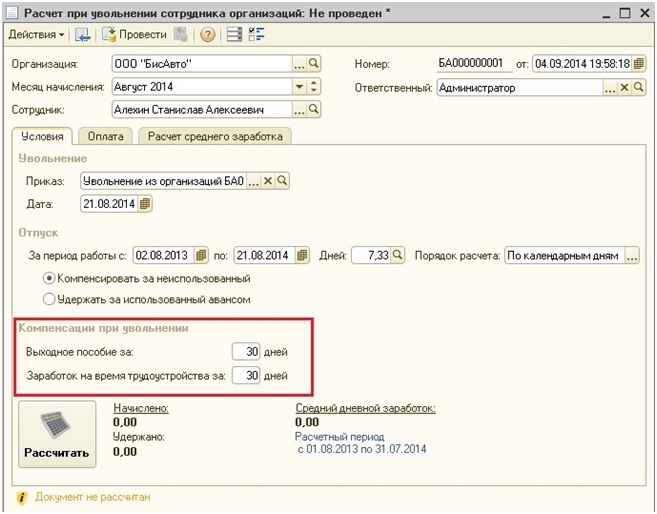Click the period end field showing 21.08.2014 after по

click(x=265, y=255)
